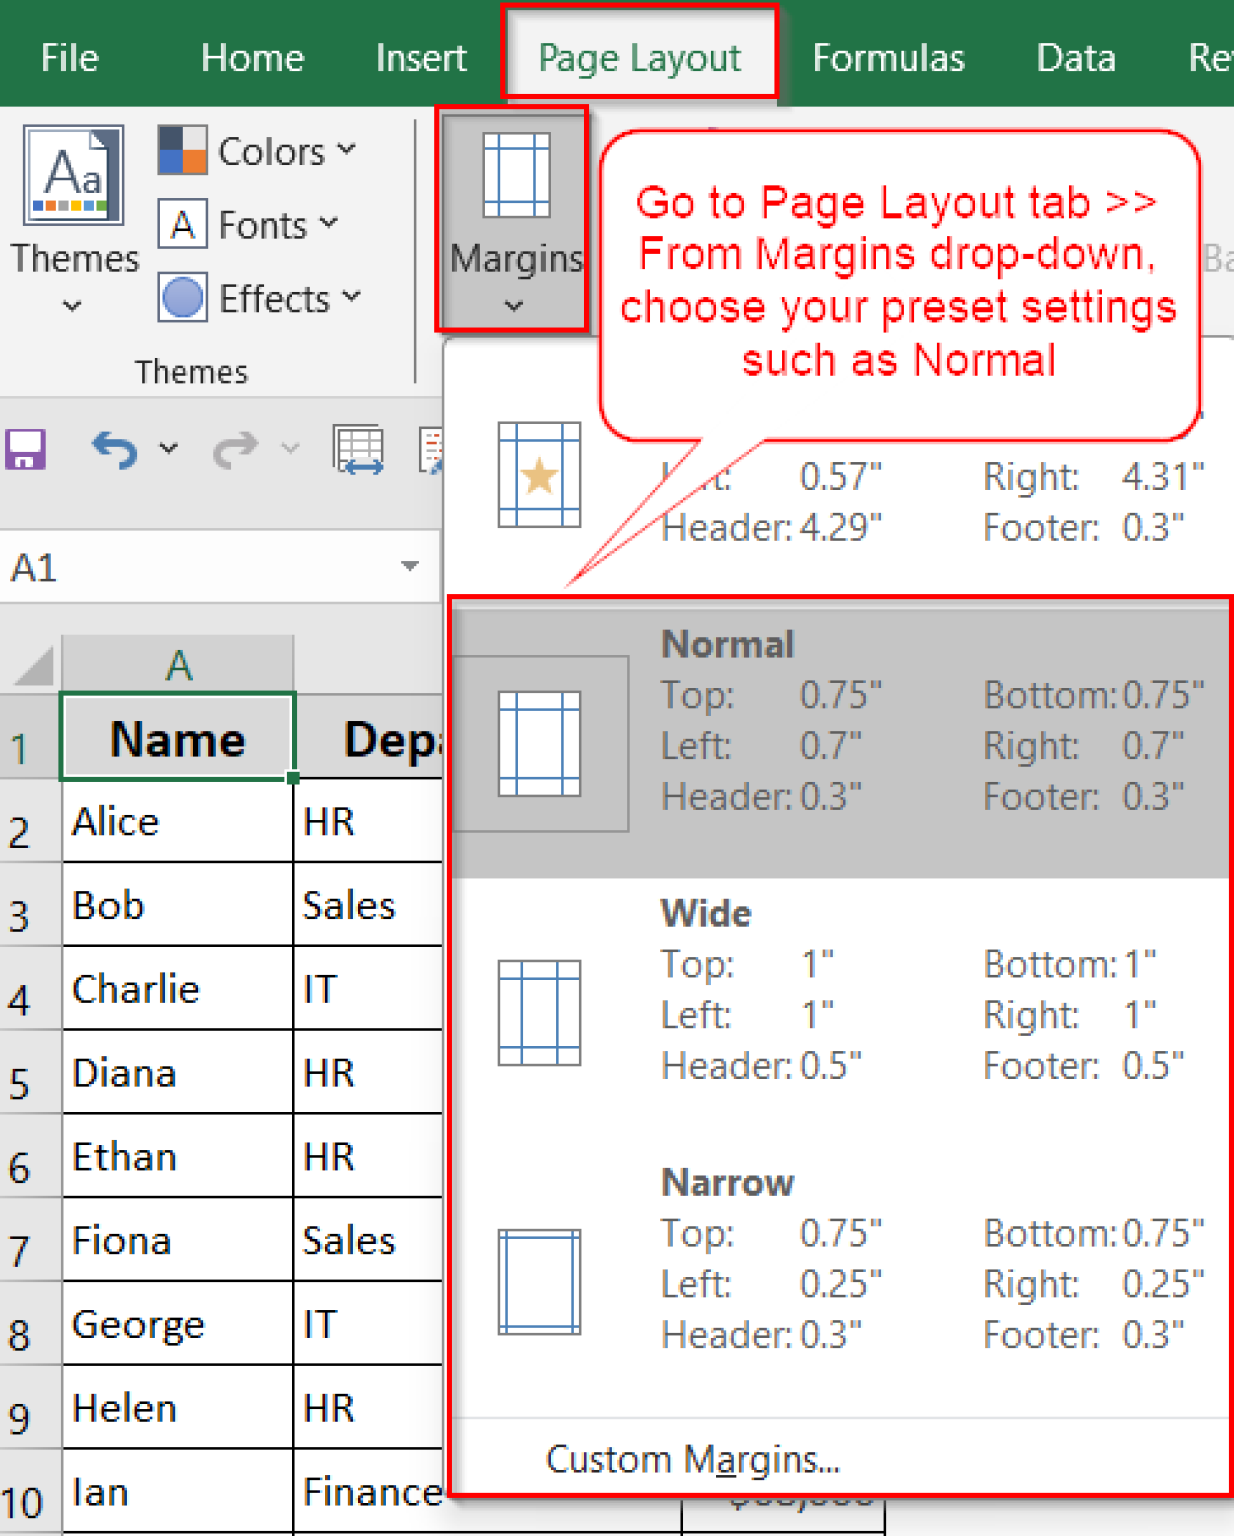
Task: Open the Effects theme icon
Action: (182, 297)
